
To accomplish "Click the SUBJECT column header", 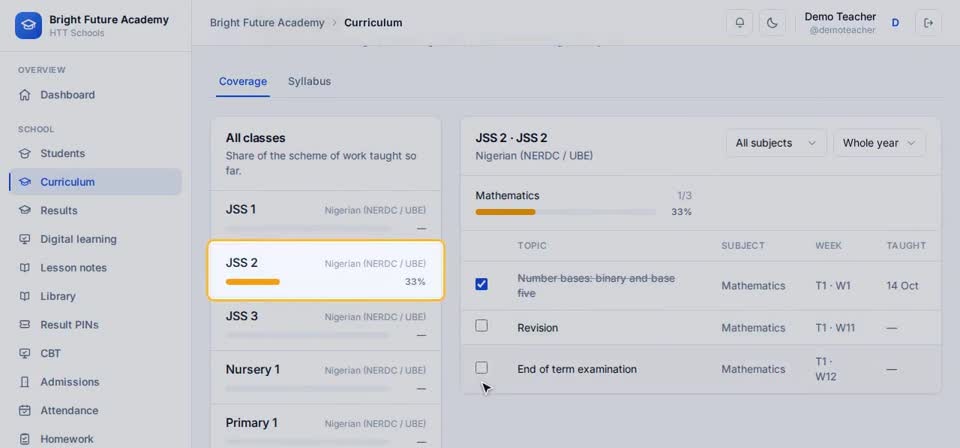I will [743, 245].
